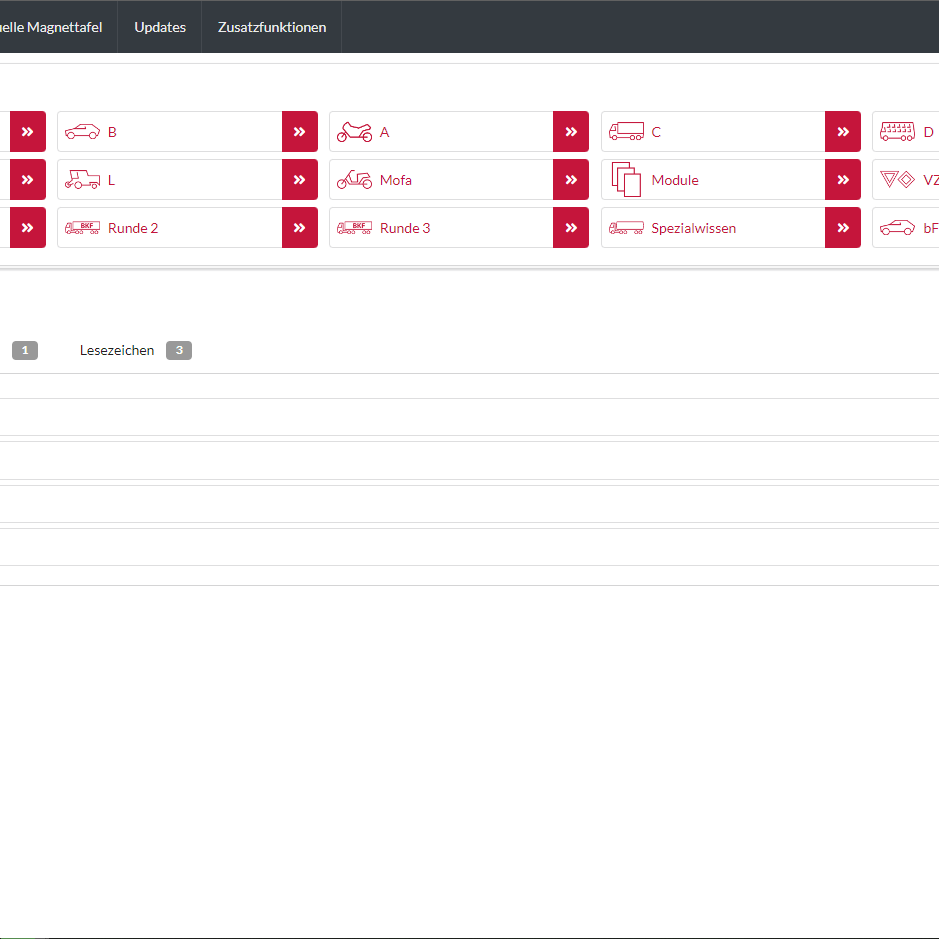
Task: Select the A category label
Action: point(384,132)
